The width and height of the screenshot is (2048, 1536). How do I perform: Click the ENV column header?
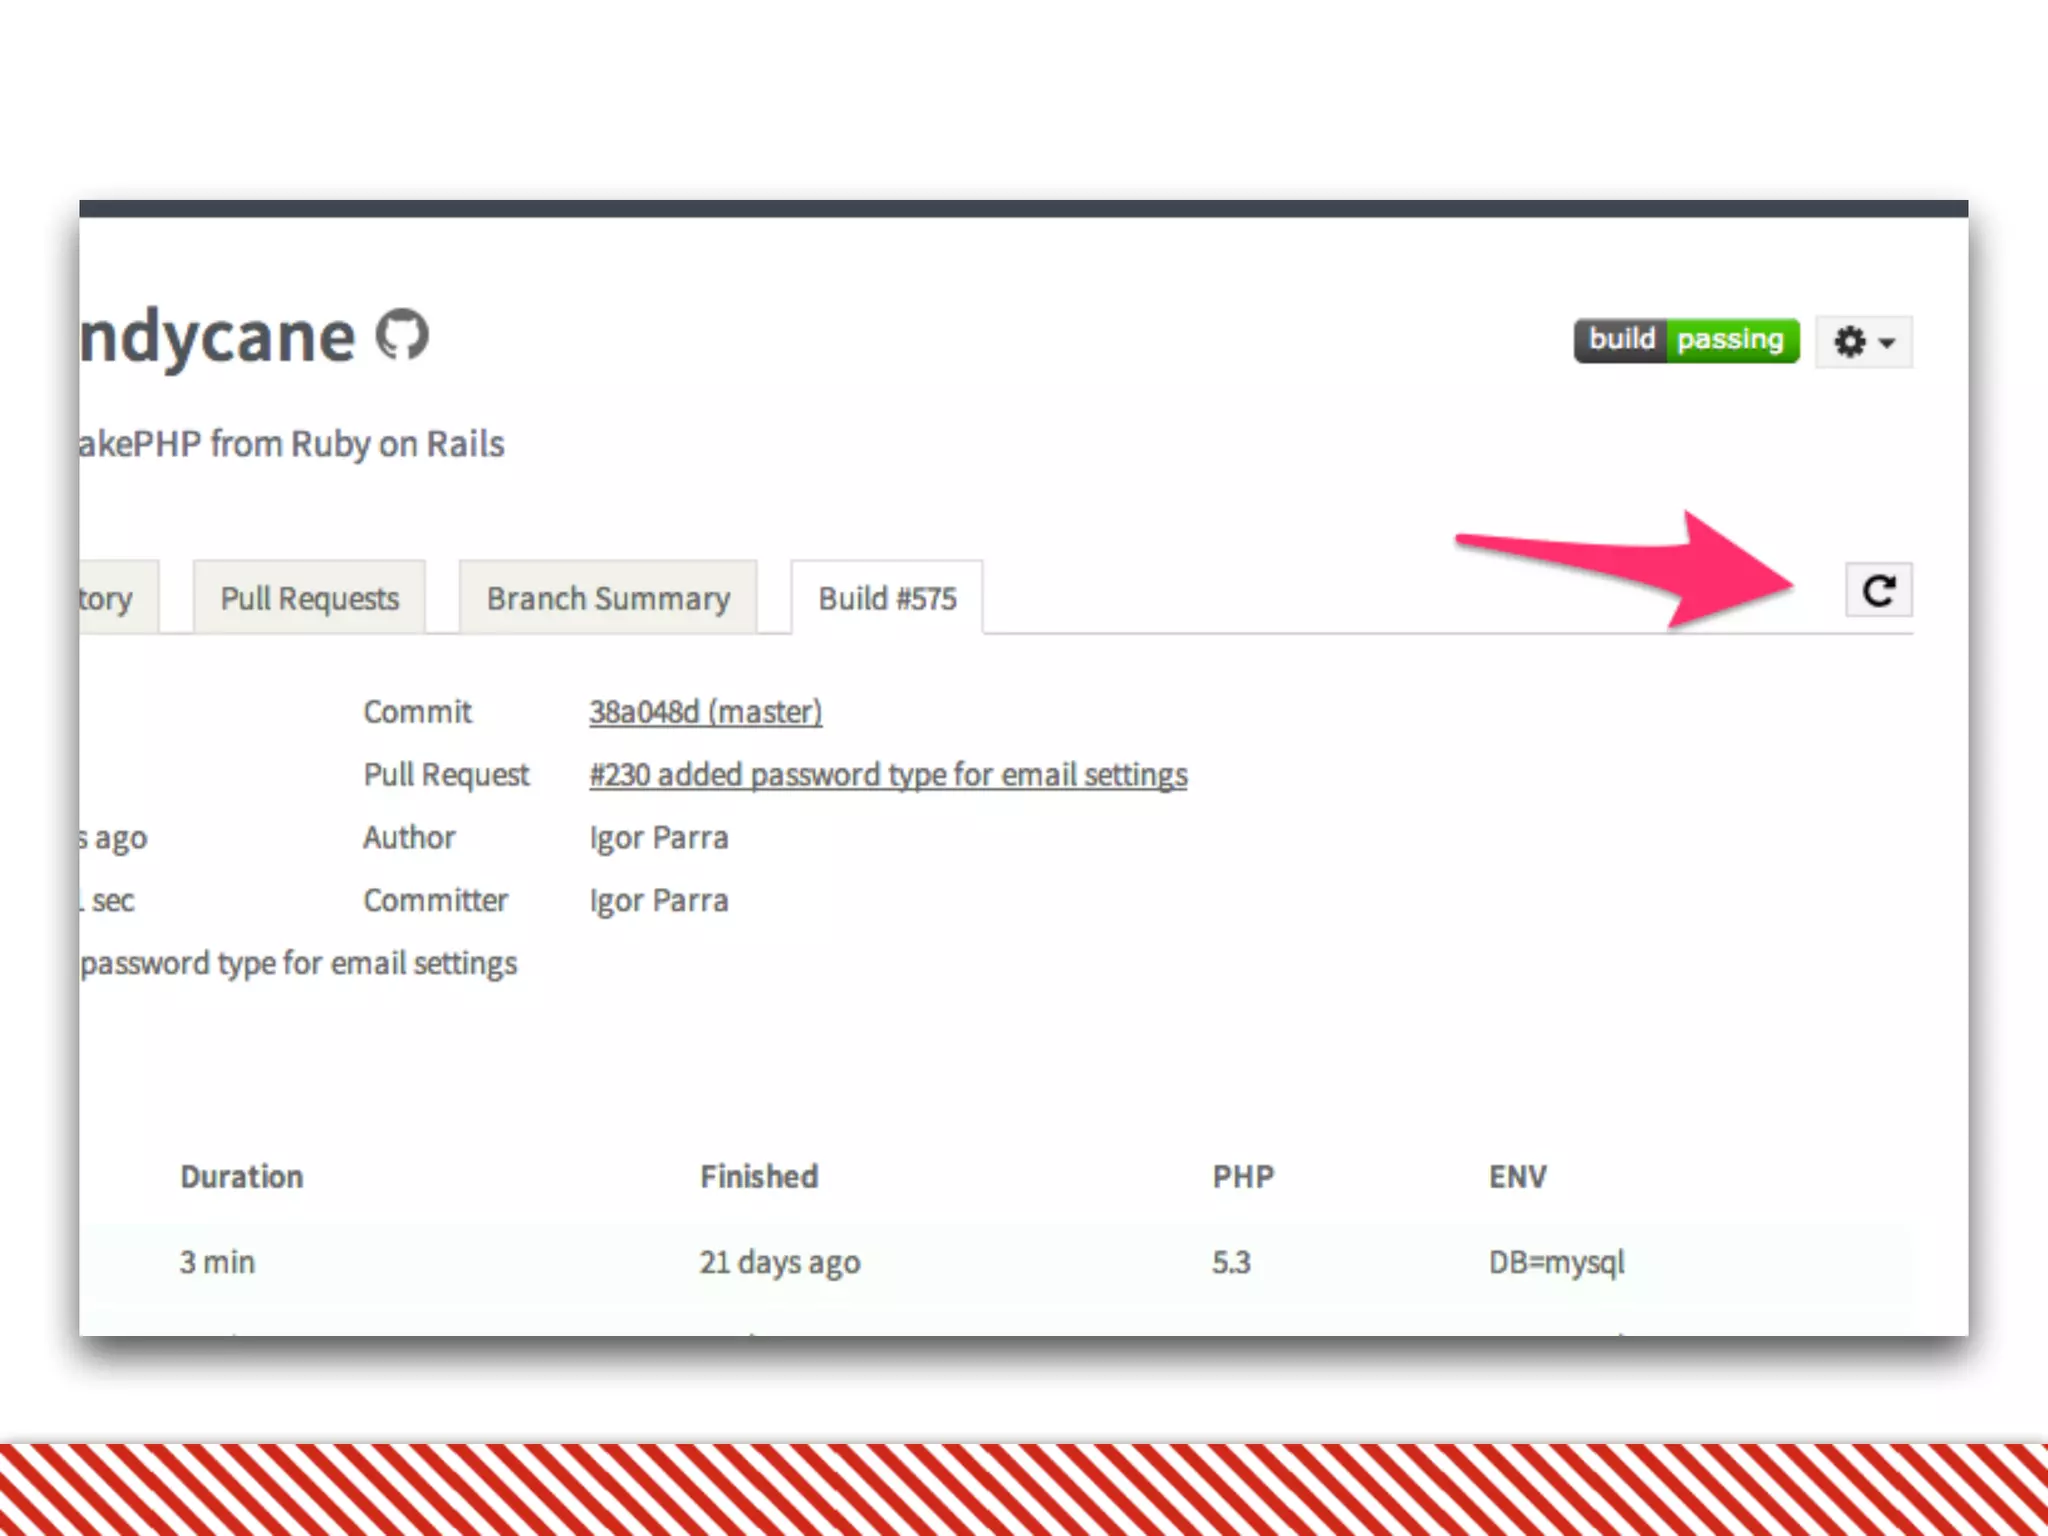click(x=1517, y=1176)
